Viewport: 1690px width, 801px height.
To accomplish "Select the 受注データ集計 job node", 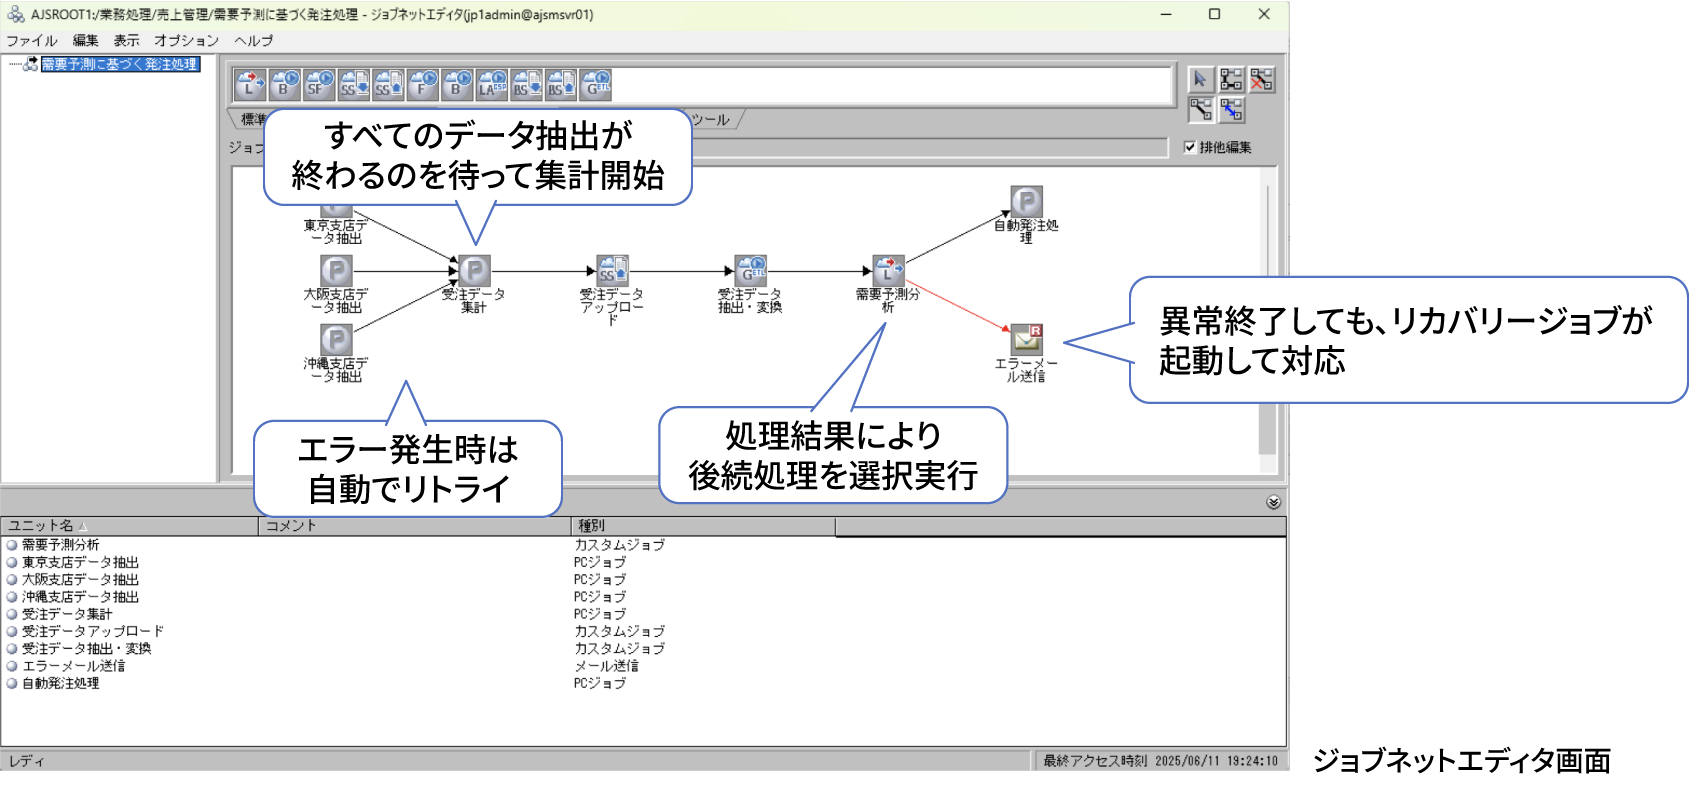I will [474, 271].
